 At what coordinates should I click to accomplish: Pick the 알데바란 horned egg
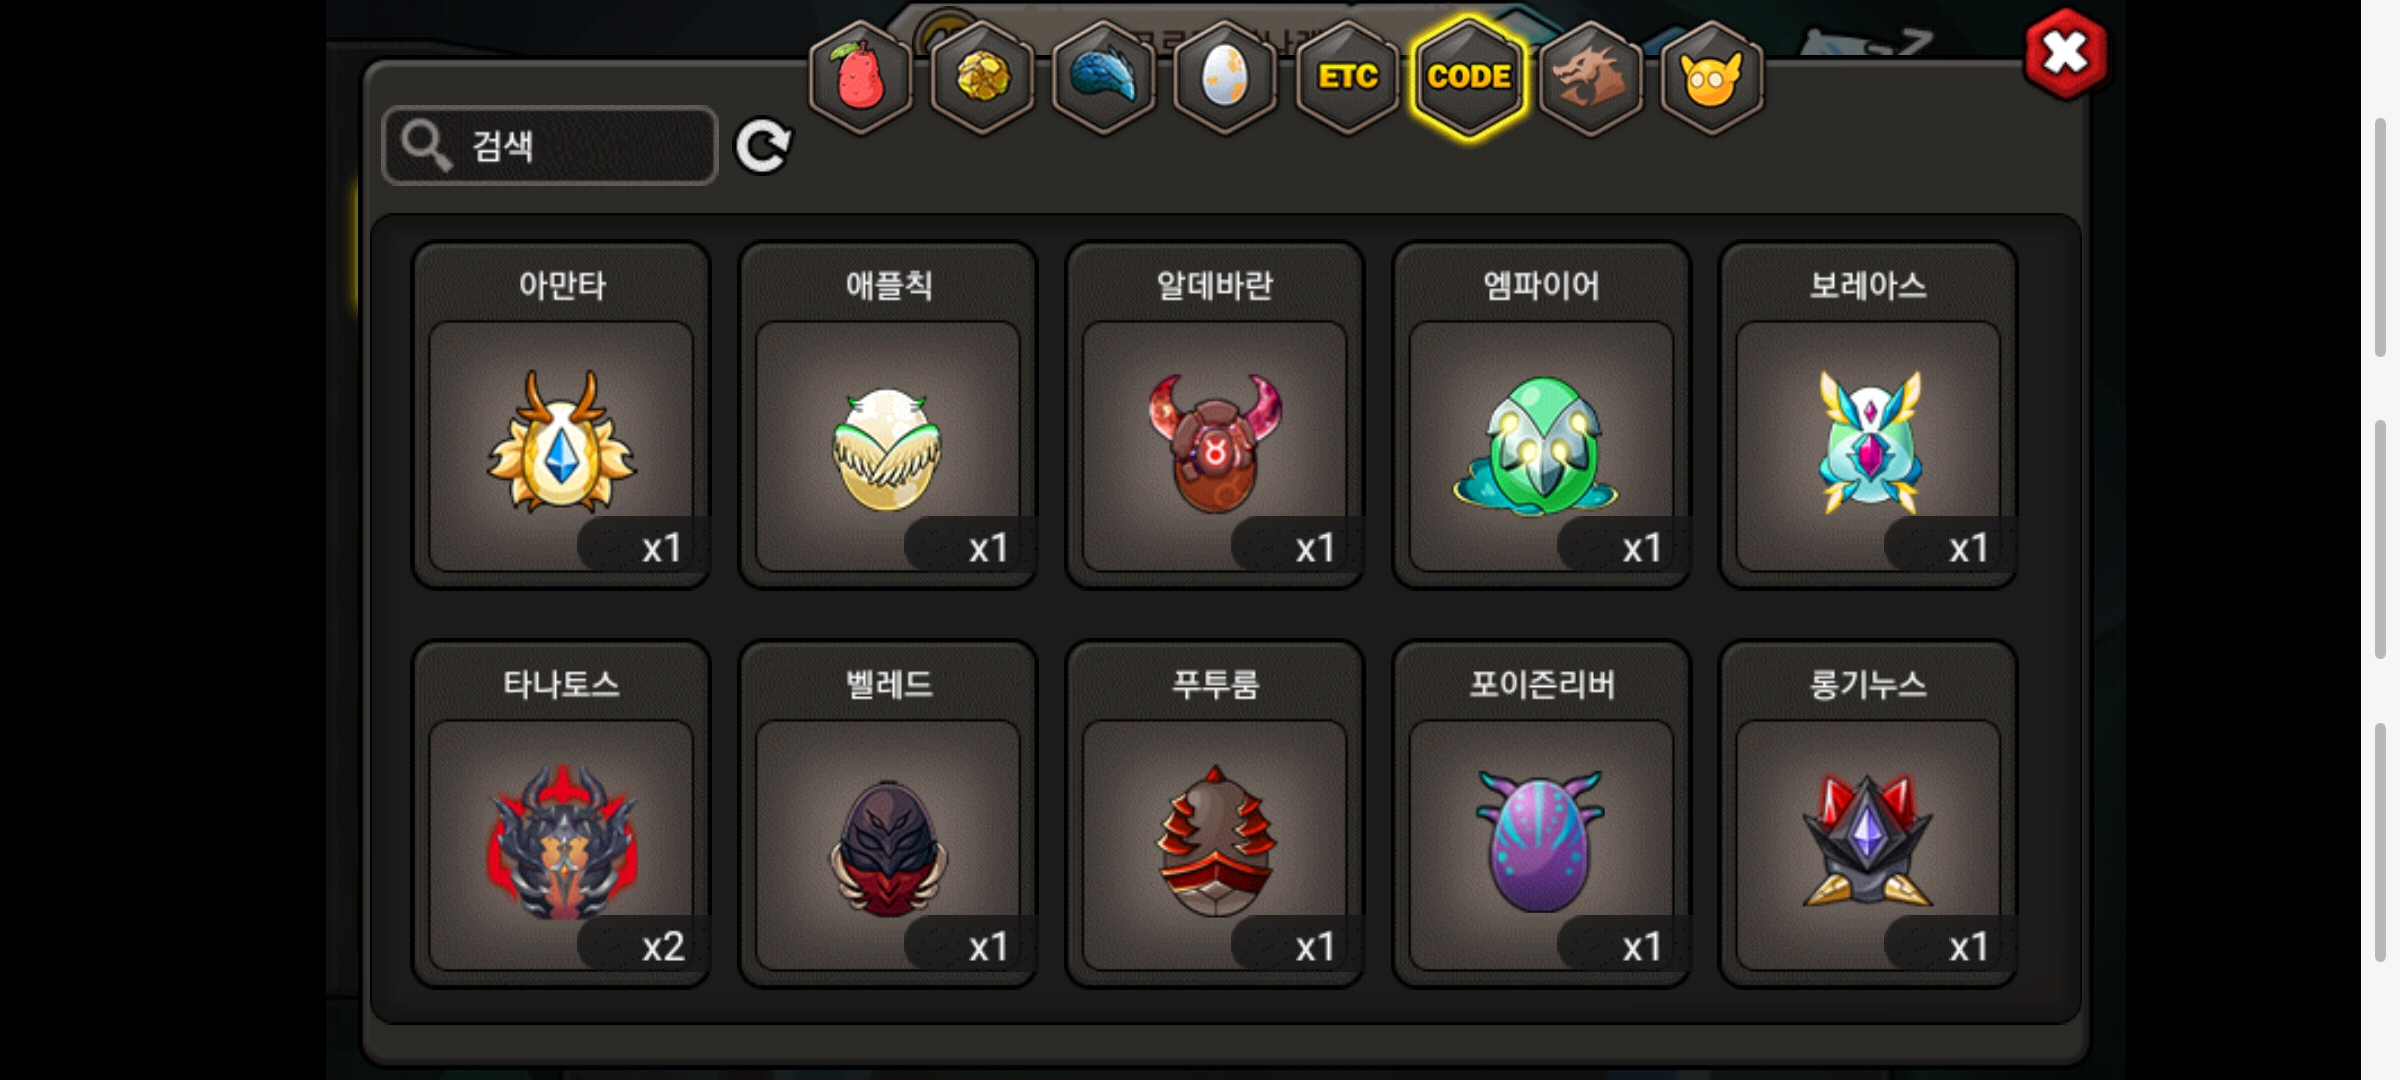point(1215,415)
